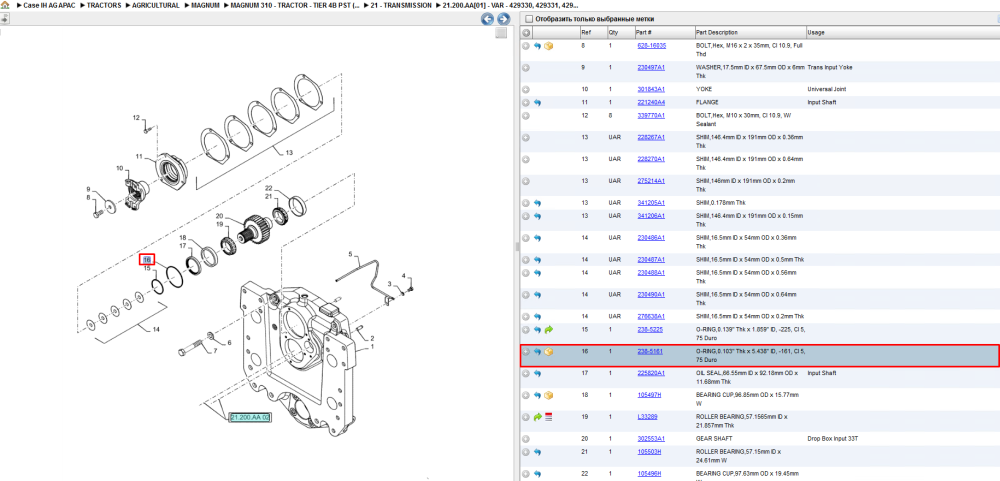1000x481 pixels.
Task: Click Universal Joint usage text
Action: (x=827, y=89)
